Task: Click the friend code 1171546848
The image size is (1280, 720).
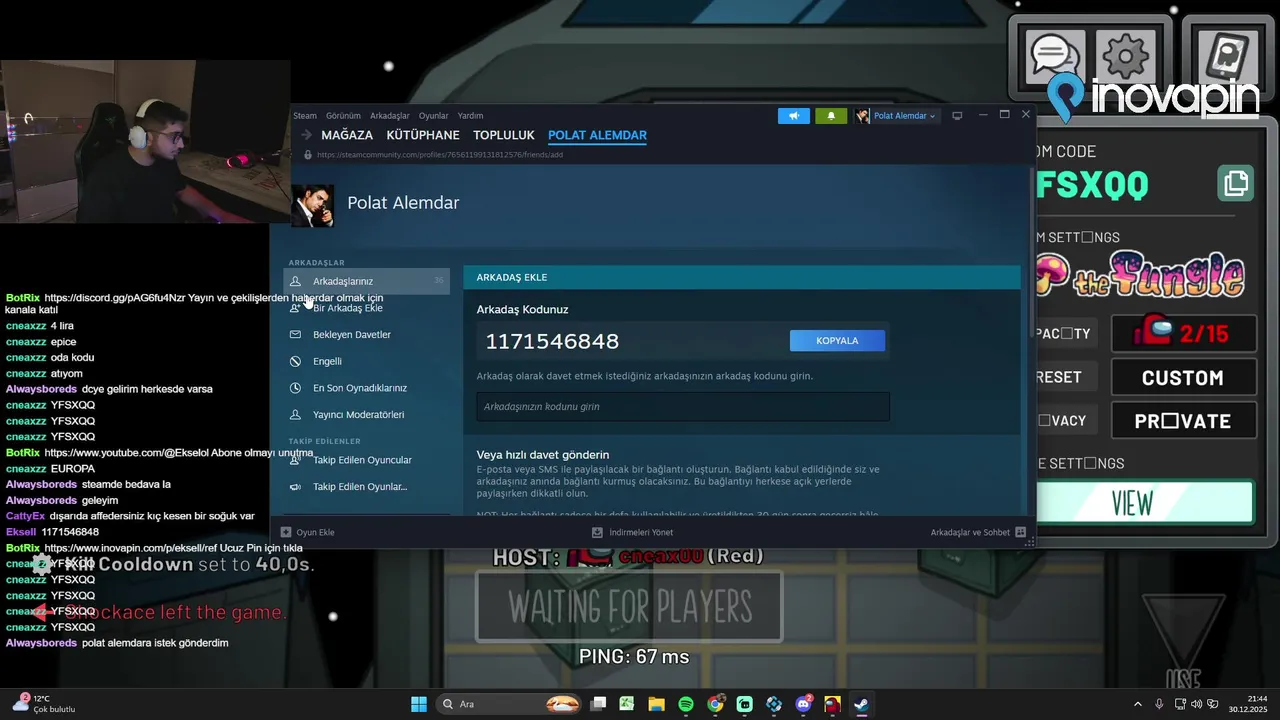Action: pyautogui.click(x=552, y=341)
